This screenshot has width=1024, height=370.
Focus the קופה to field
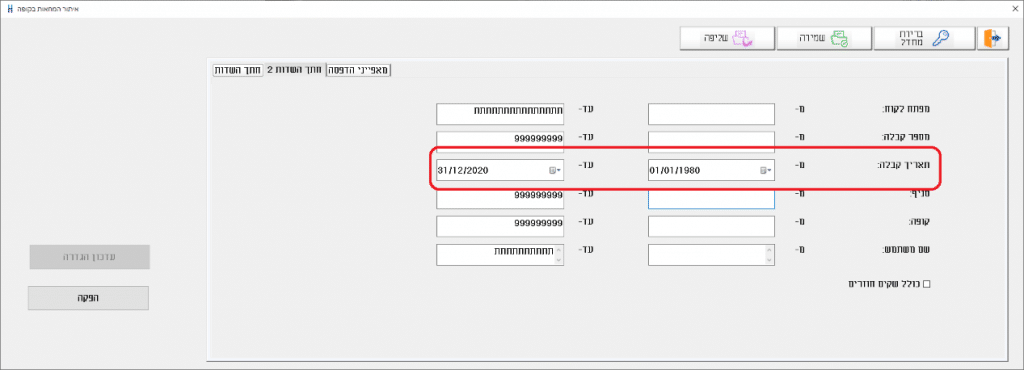pos(500,226)
